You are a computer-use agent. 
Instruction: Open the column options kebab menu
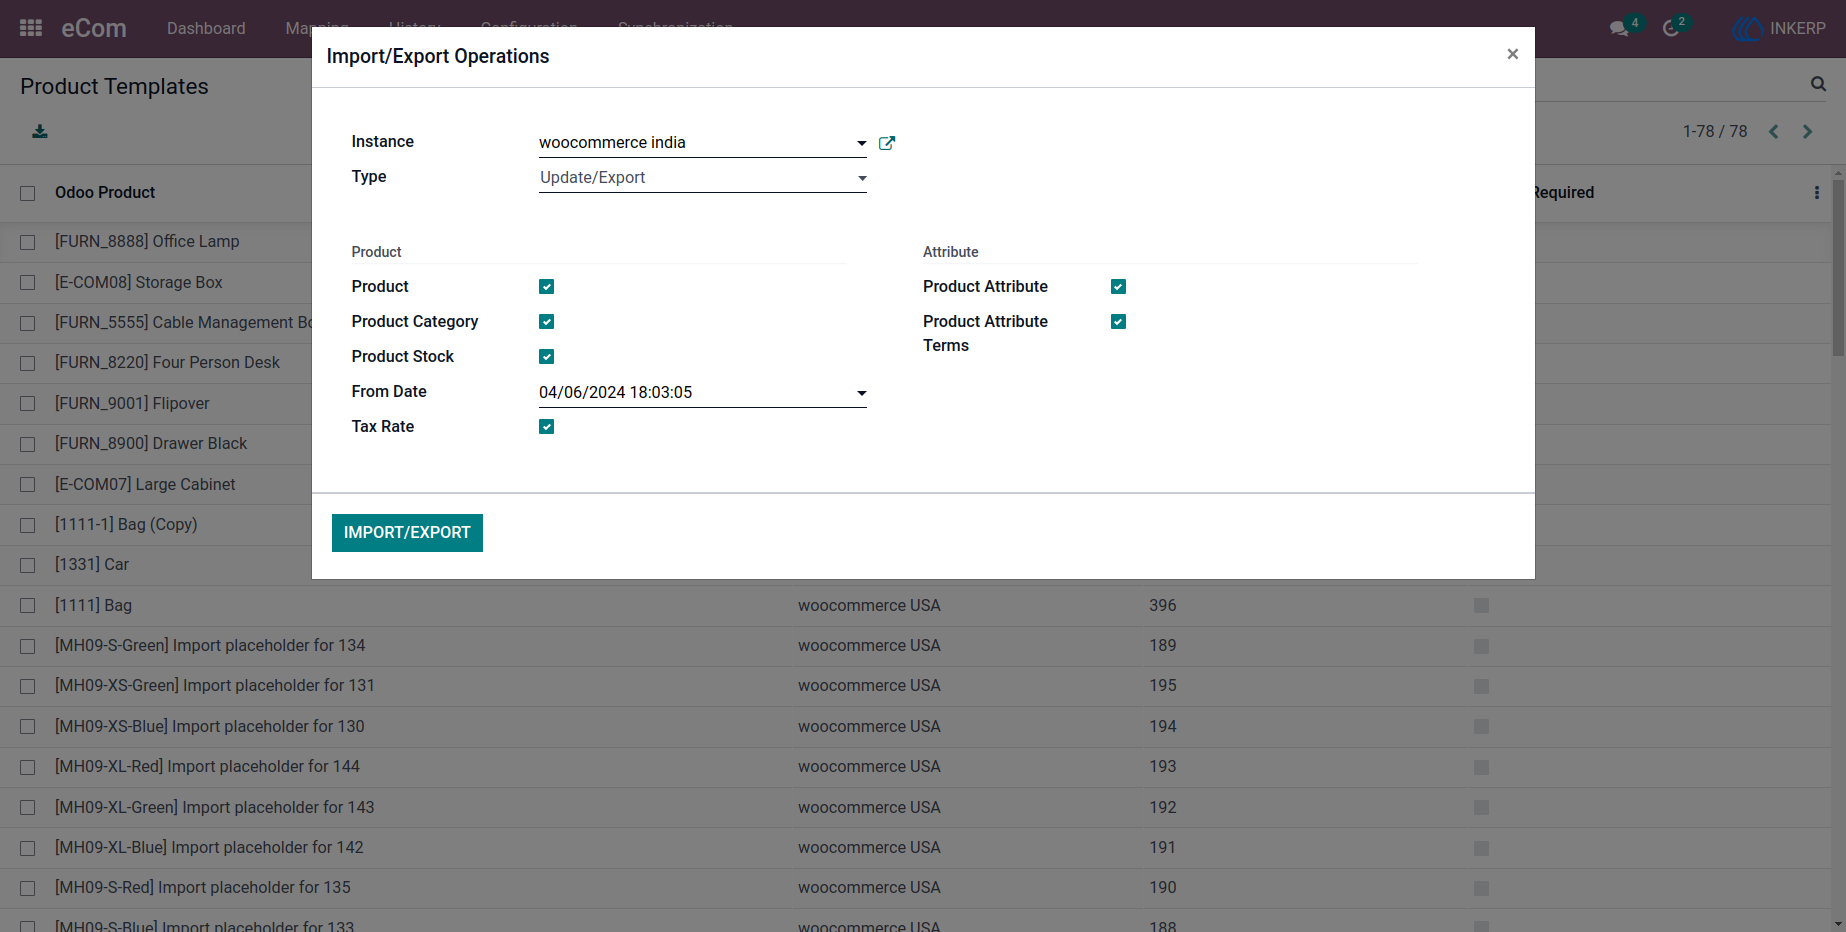1817,192
